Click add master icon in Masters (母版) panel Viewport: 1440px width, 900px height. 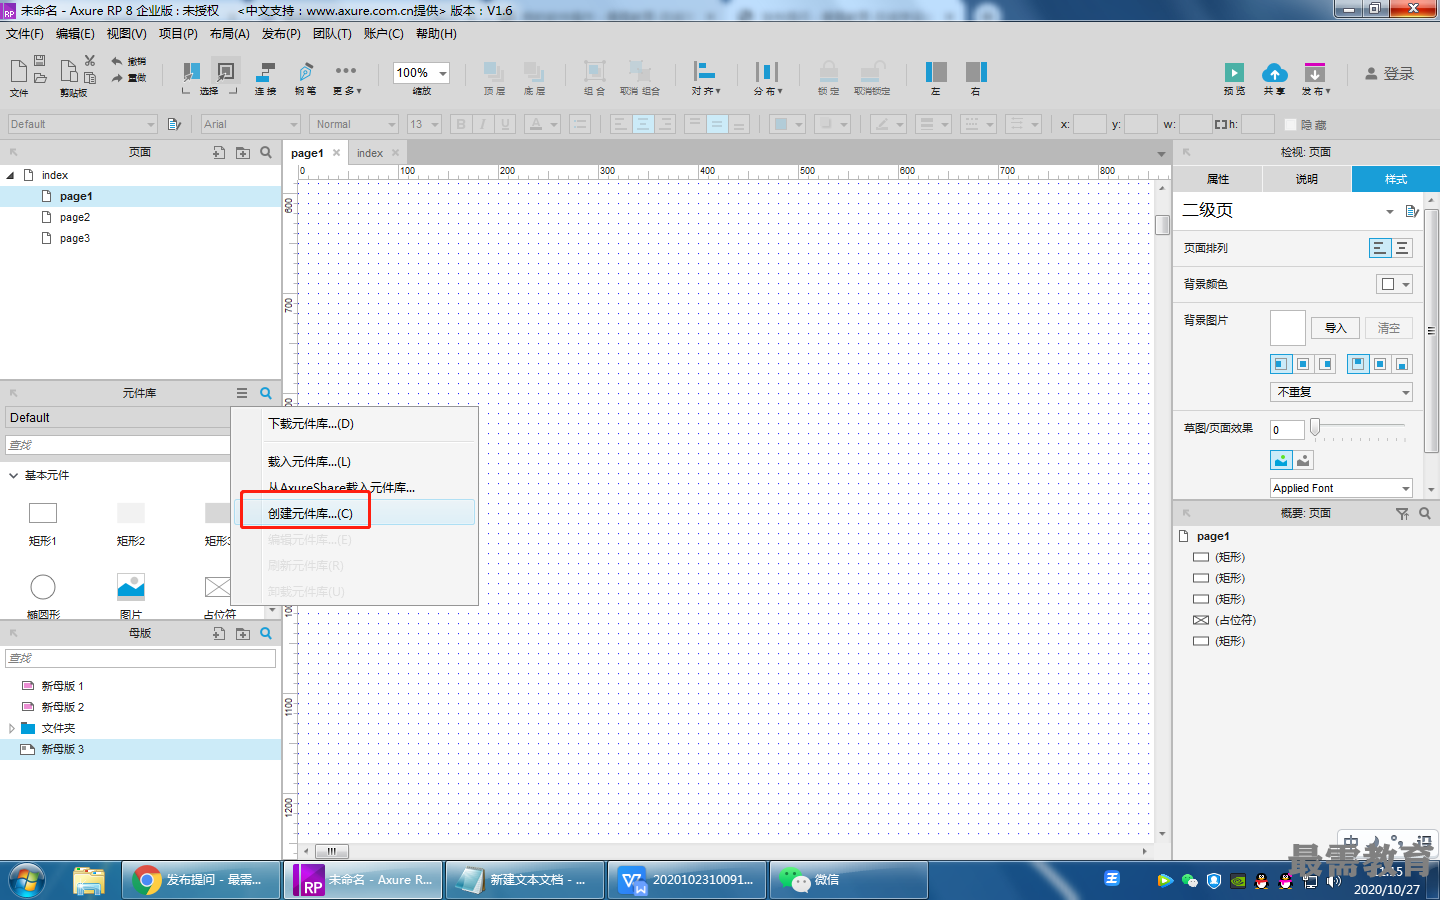tap(219, 633)
